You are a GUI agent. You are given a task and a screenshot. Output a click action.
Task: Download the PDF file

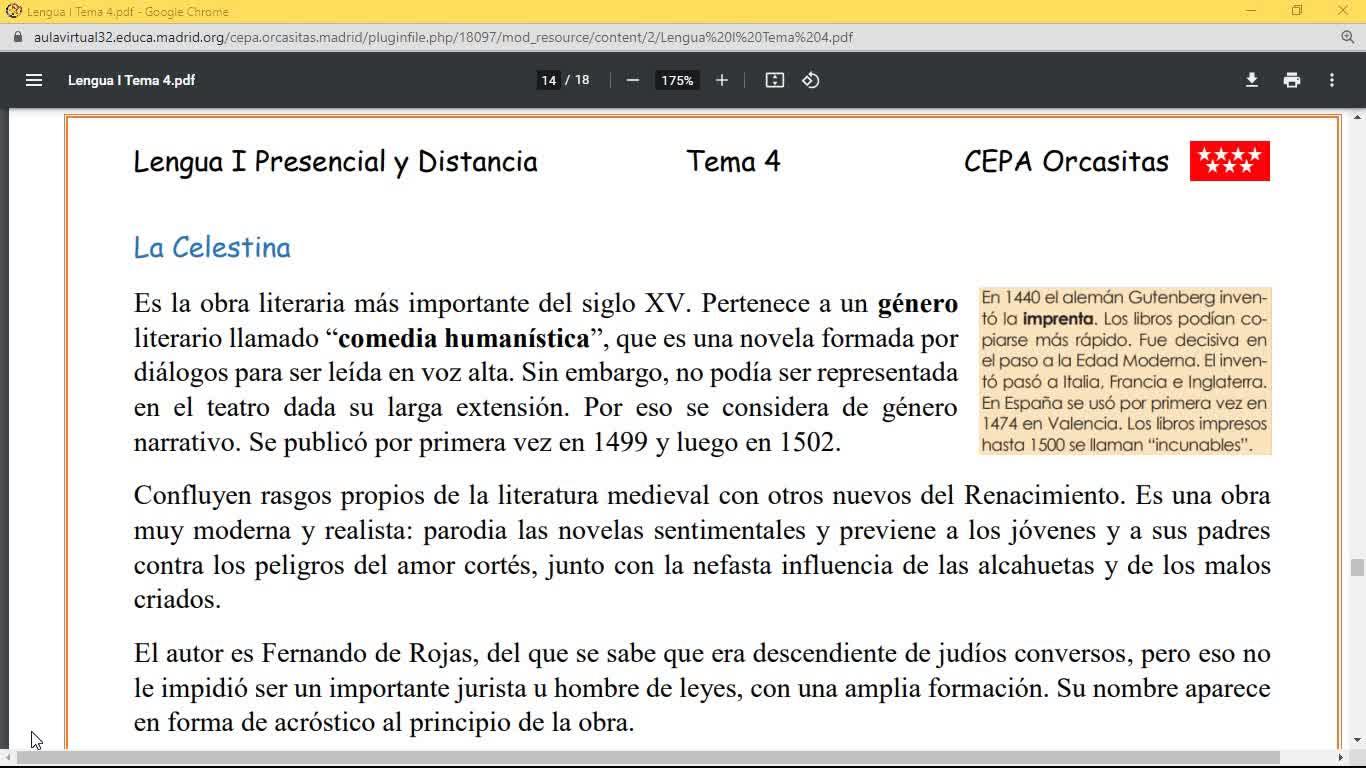(1251, 80)
